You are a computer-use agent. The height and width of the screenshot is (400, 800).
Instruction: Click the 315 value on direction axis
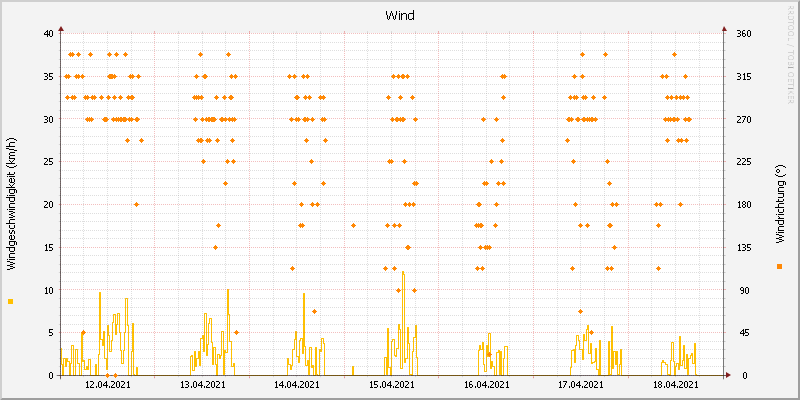[x=743, y=77]
